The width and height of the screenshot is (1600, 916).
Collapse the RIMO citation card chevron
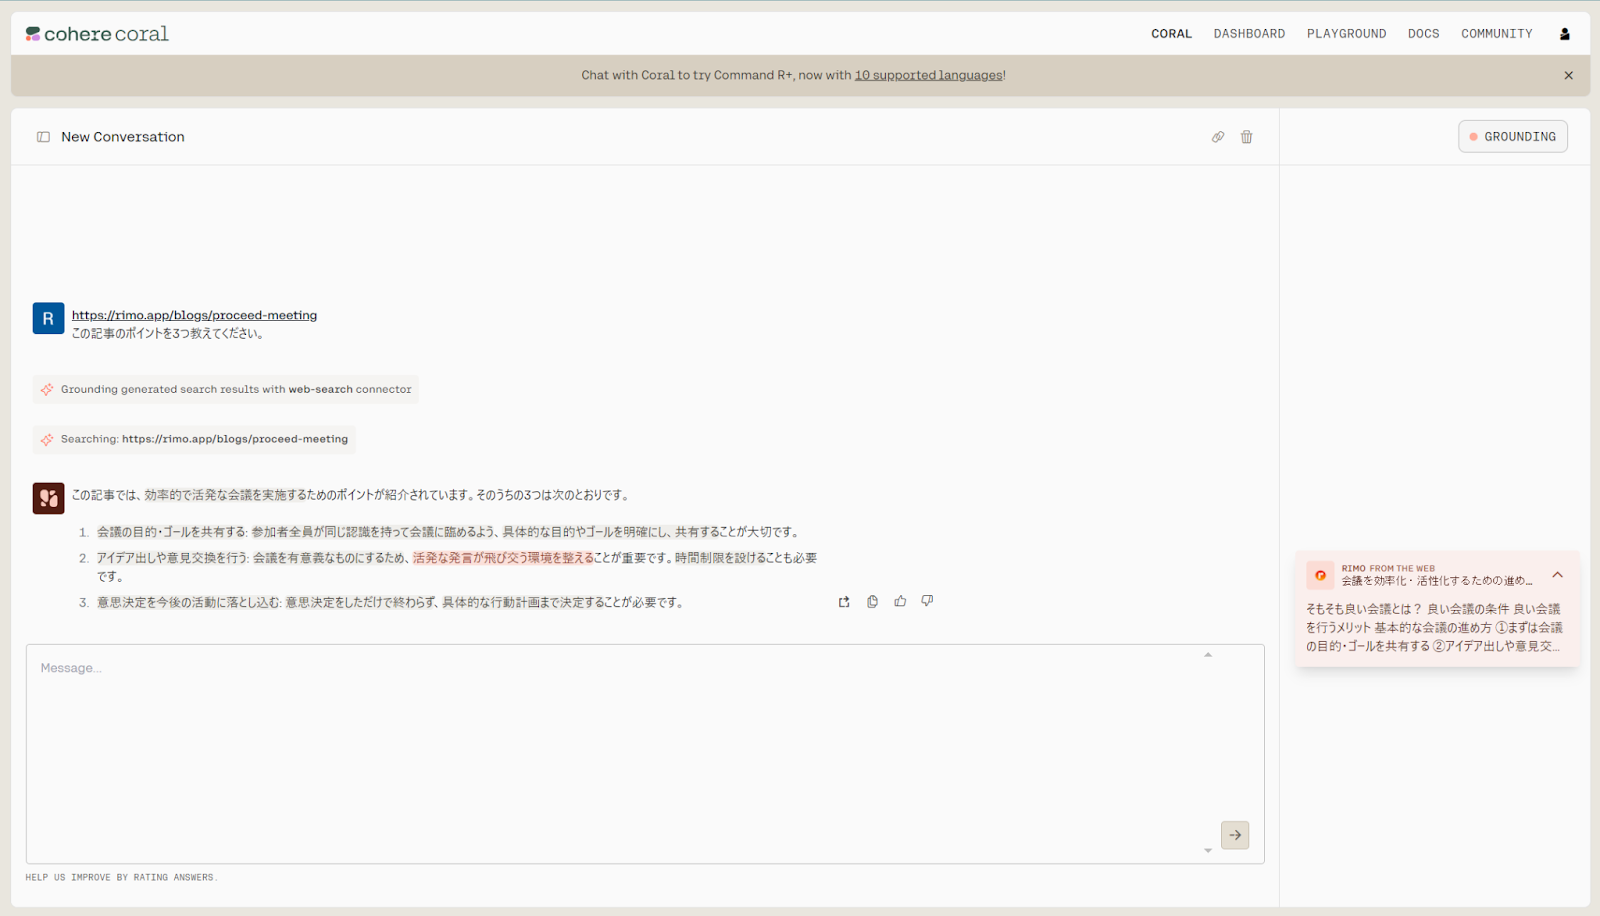1557,575
